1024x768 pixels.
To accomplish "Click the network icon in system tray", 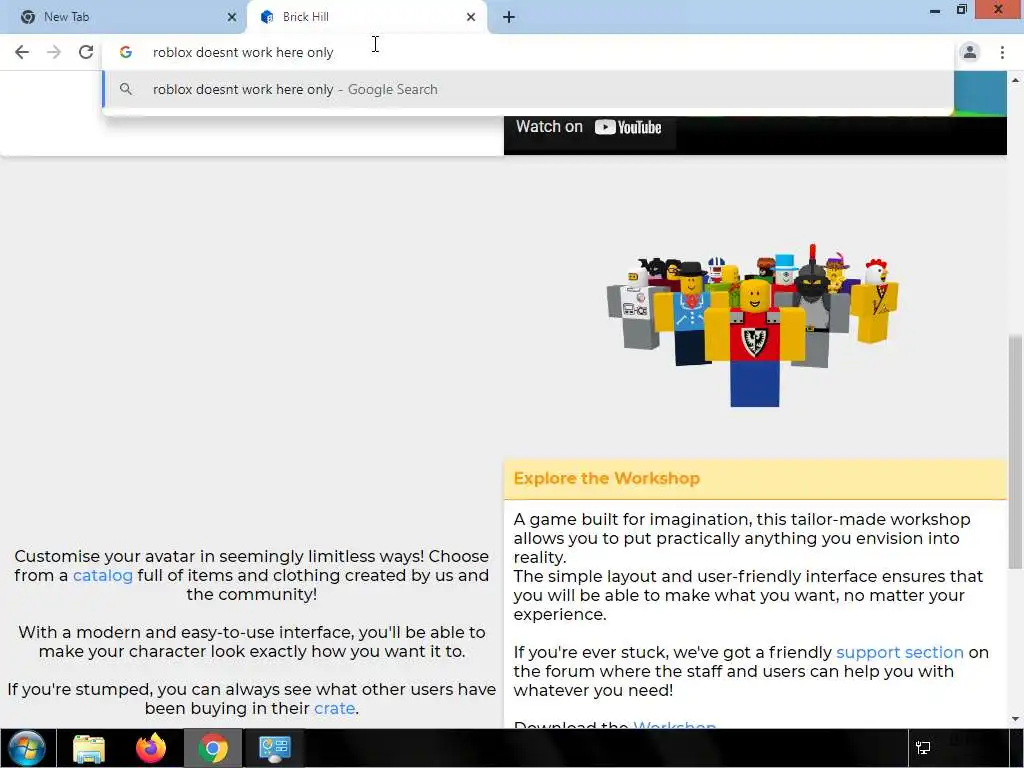I will click(923, 748).
